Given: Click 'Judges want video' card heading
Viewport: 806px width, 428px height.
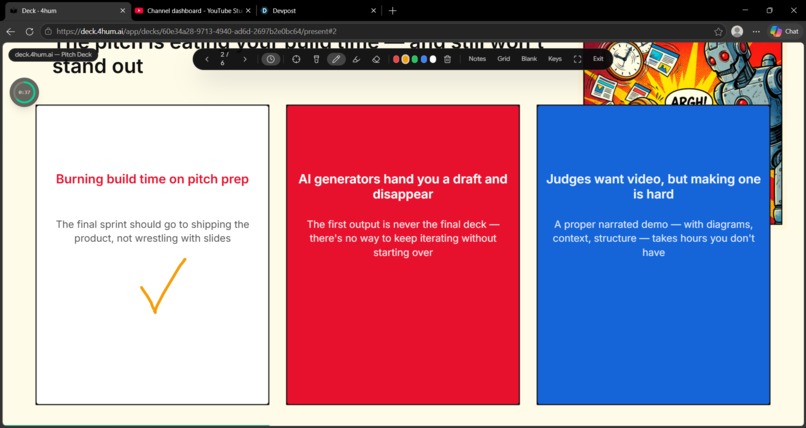Looking at the screenshot, I should [653, 187].
